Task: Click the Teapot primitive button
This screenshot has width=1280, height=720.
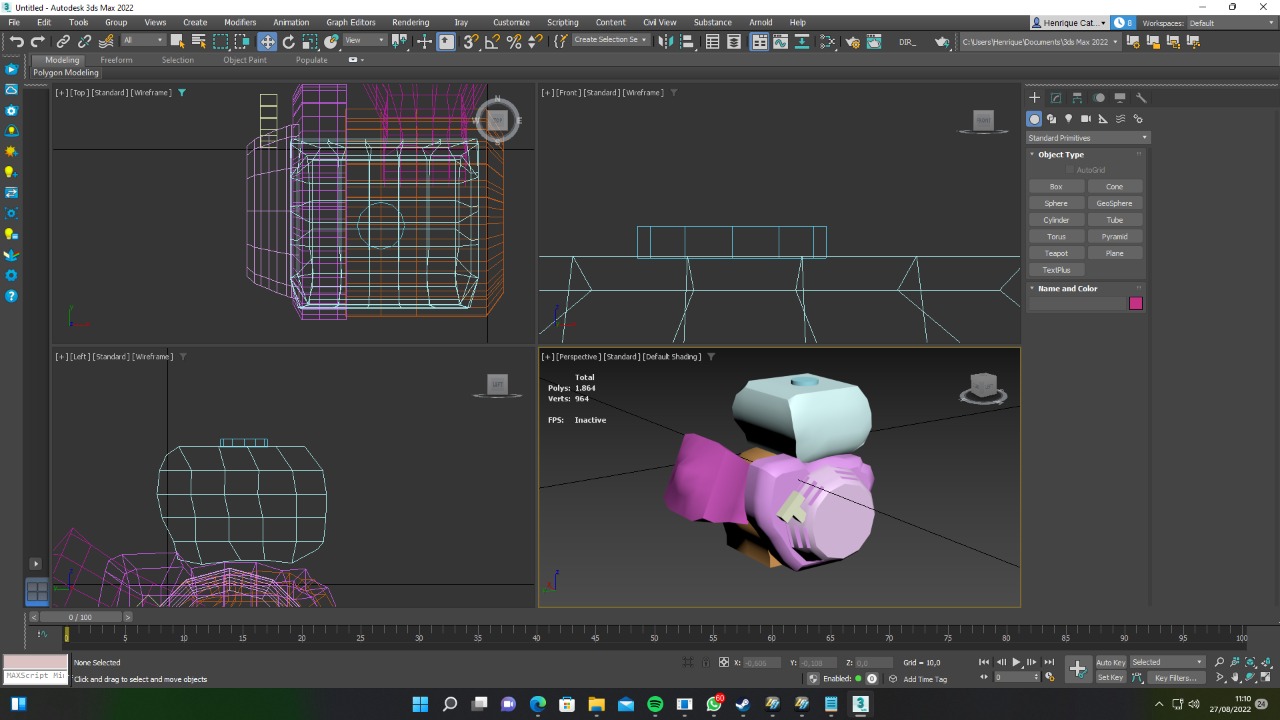Action: pyautogui.click(x=1056, y=253)
